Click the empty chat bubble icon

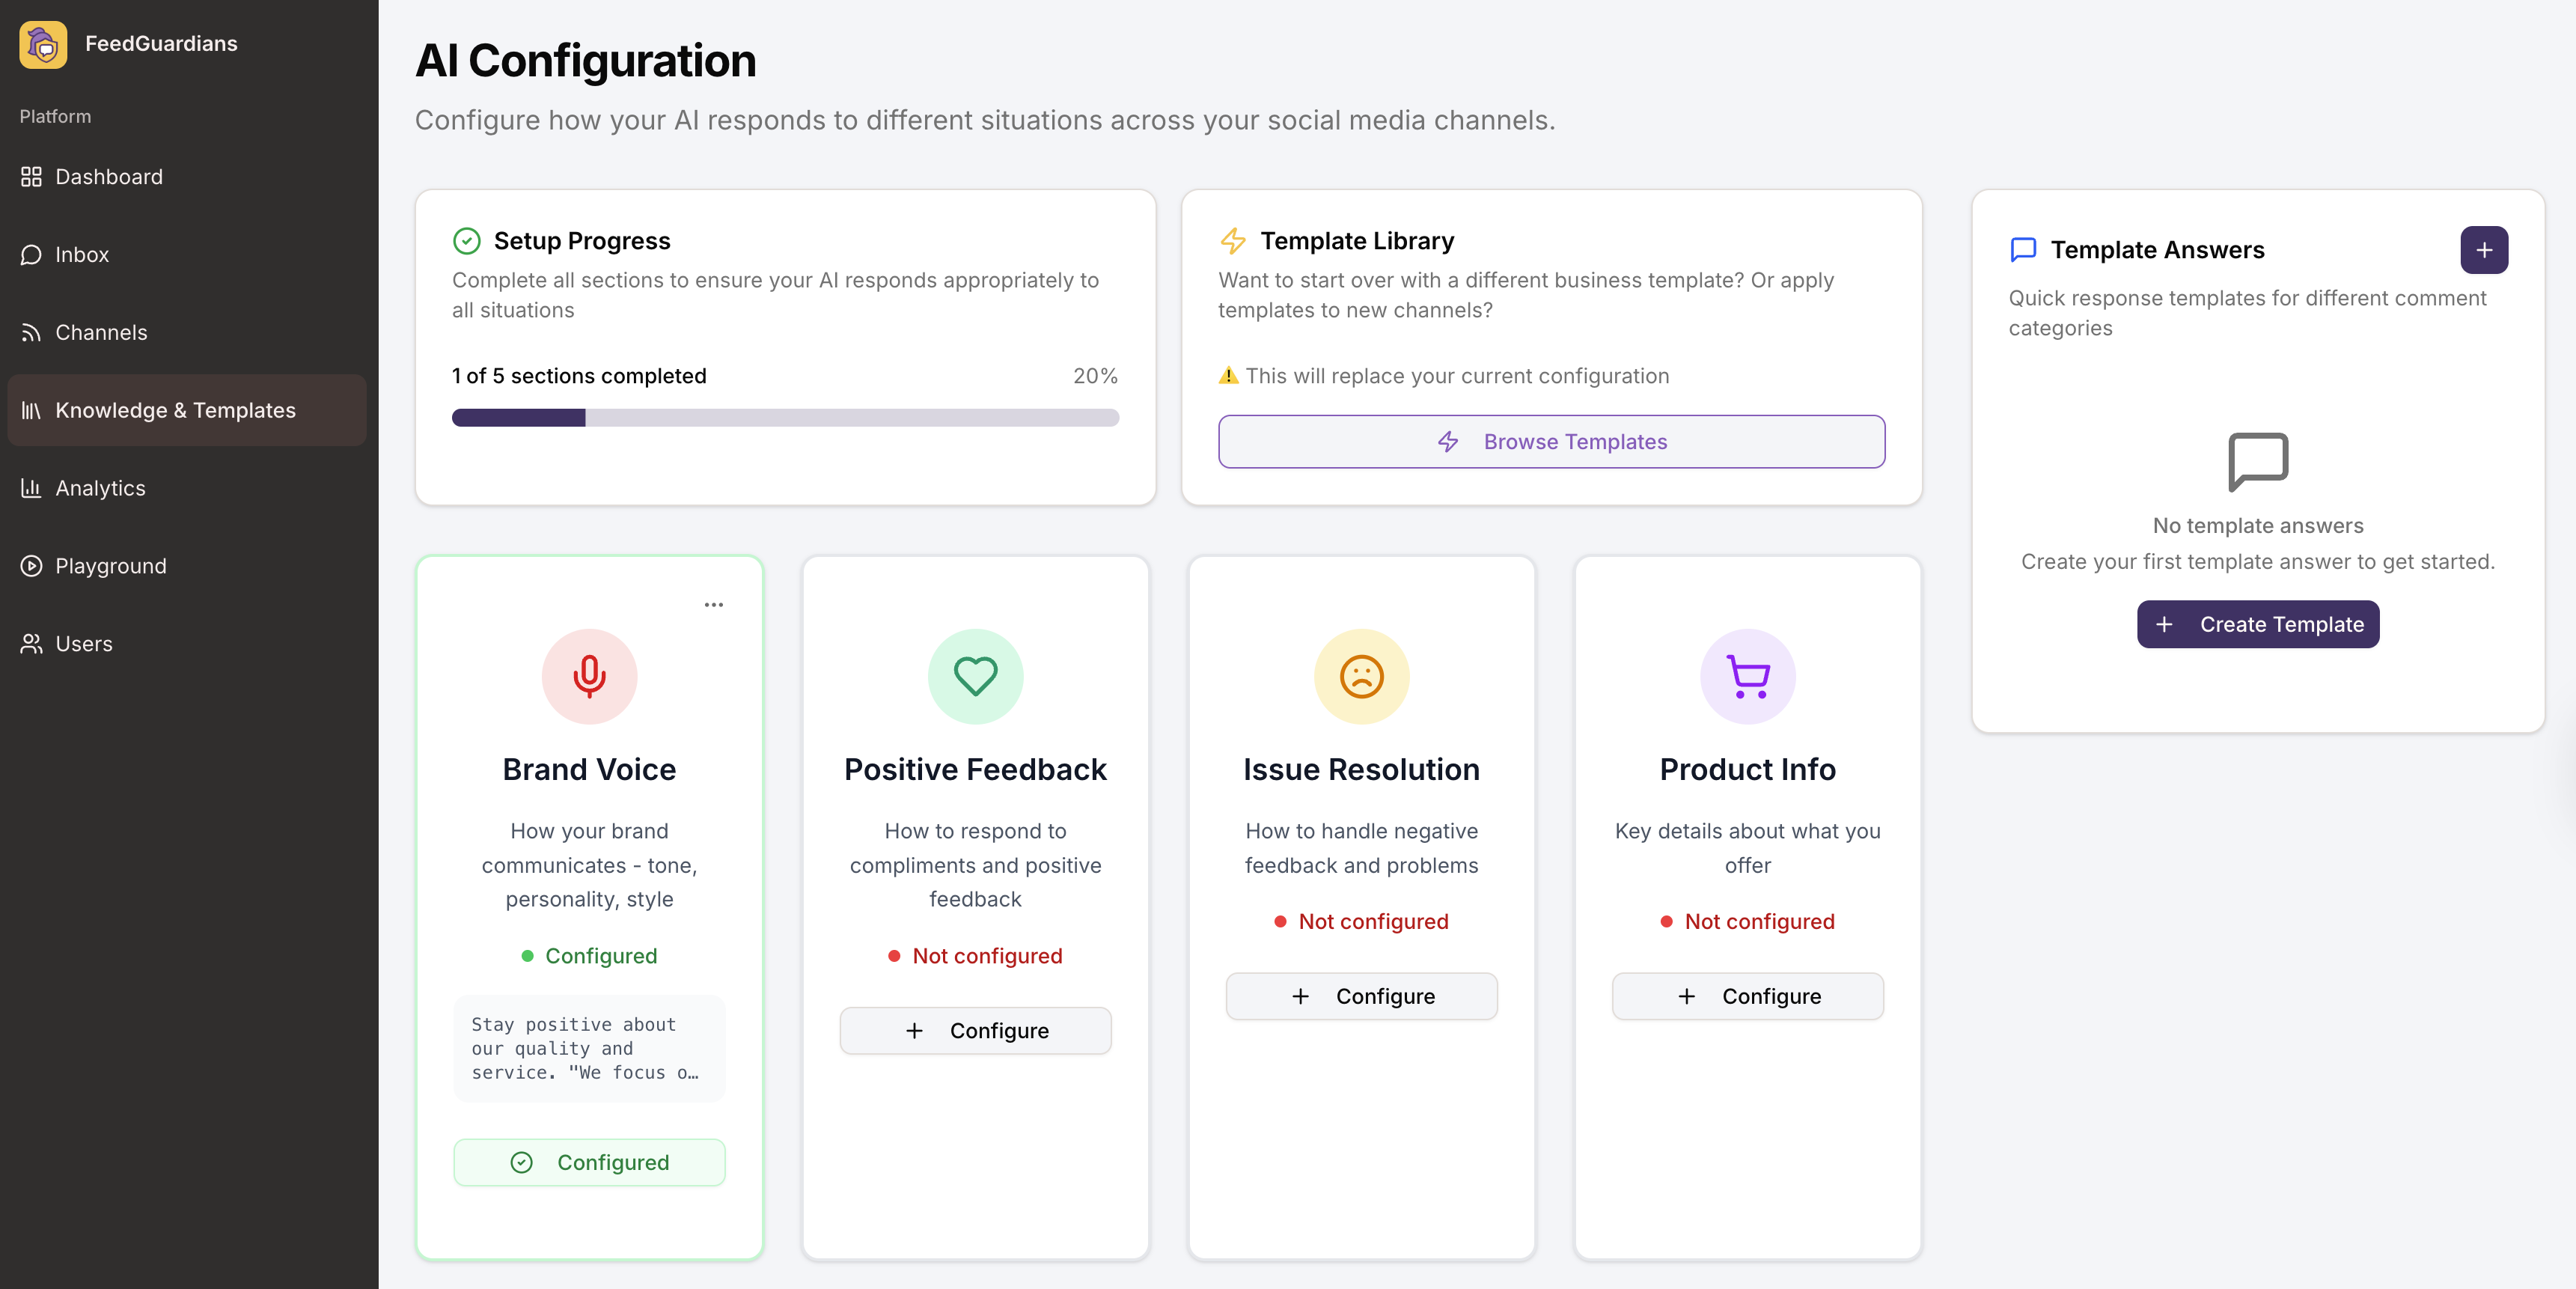(2257, 461)
